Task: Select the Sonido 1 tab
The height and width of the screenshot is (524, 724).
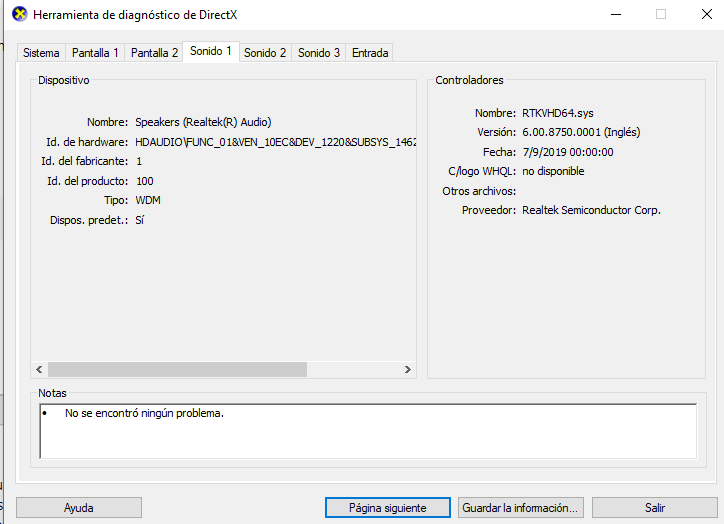Action: [211, 51]
